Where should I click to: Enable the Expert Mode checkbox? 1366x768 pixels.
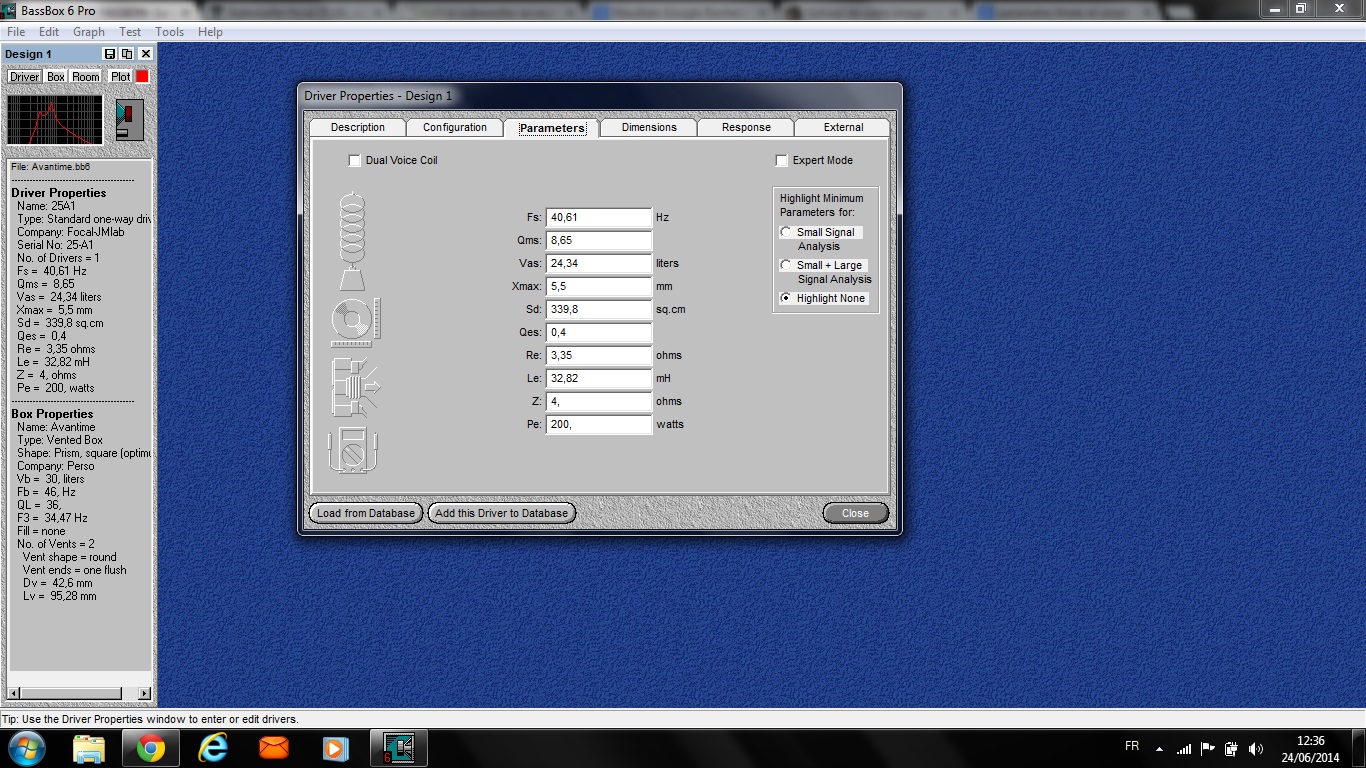[782, 160]
